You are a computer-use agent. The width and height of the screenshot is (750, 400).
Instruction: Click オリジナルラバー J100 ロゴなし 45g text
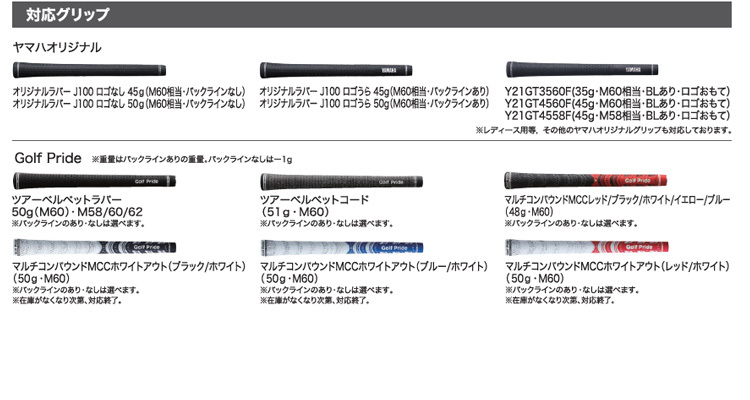129,91
